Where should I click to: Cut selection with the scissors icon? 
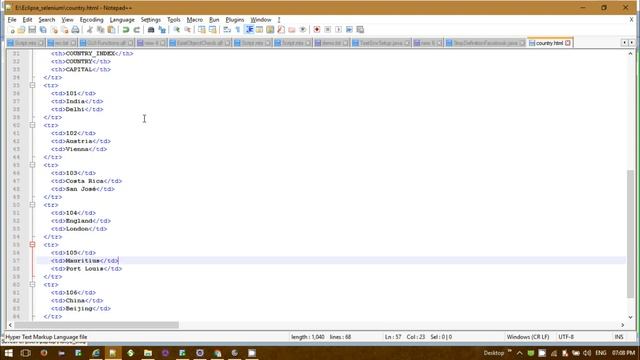coord(90,30)
